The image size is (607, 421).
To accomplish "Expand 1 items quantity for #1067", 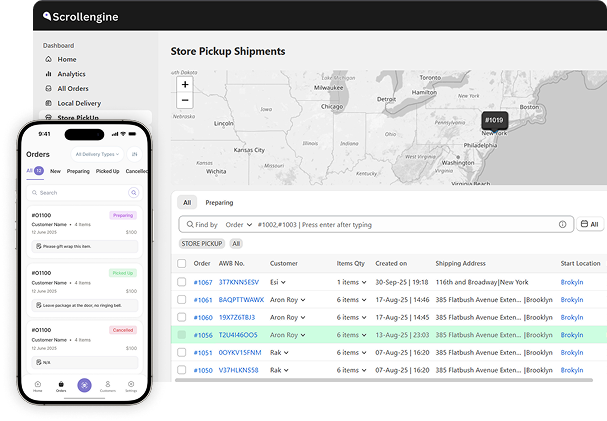I will pyautogui.click(x=364, y=282).
